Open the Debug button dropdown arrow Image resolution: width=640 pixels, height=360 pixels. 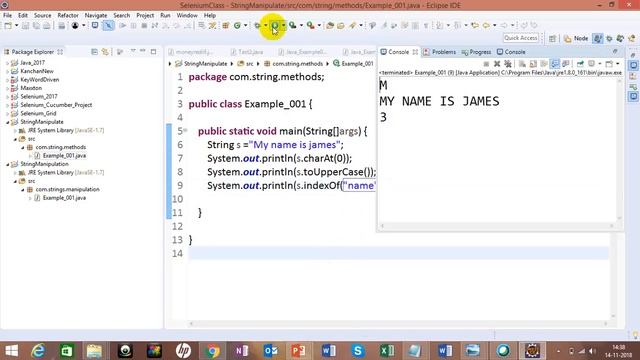coord(265,25)
